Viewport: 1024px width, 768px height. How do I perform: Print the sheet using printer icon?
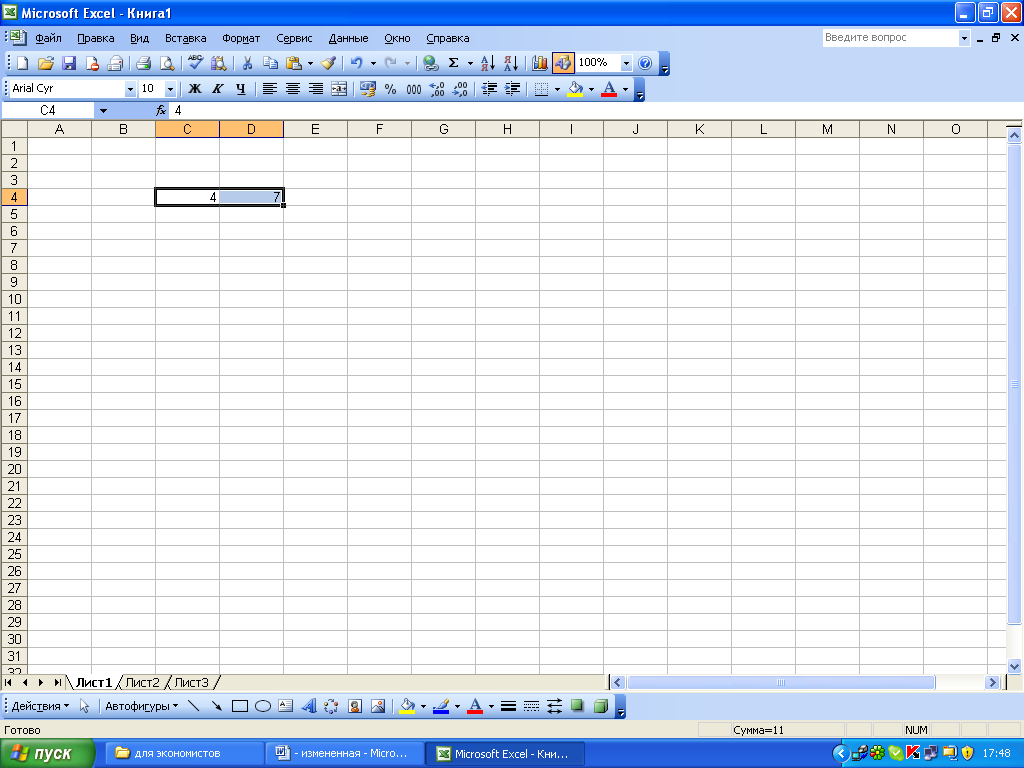coord(144,63)
